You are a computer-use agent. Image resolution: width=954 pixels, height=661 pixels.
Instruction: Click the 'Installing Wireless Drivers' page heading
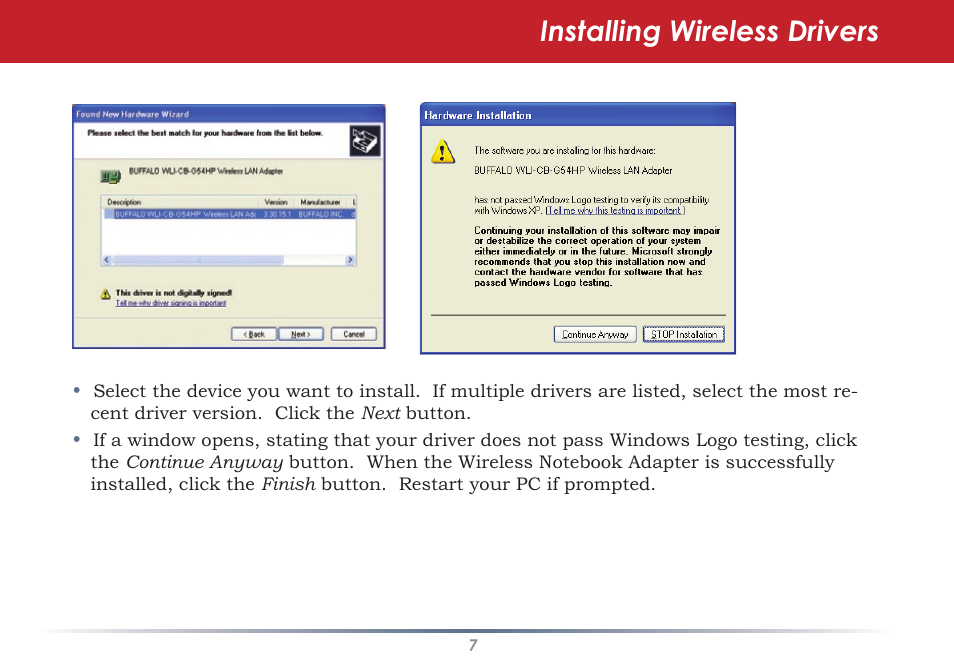[709, 32]
